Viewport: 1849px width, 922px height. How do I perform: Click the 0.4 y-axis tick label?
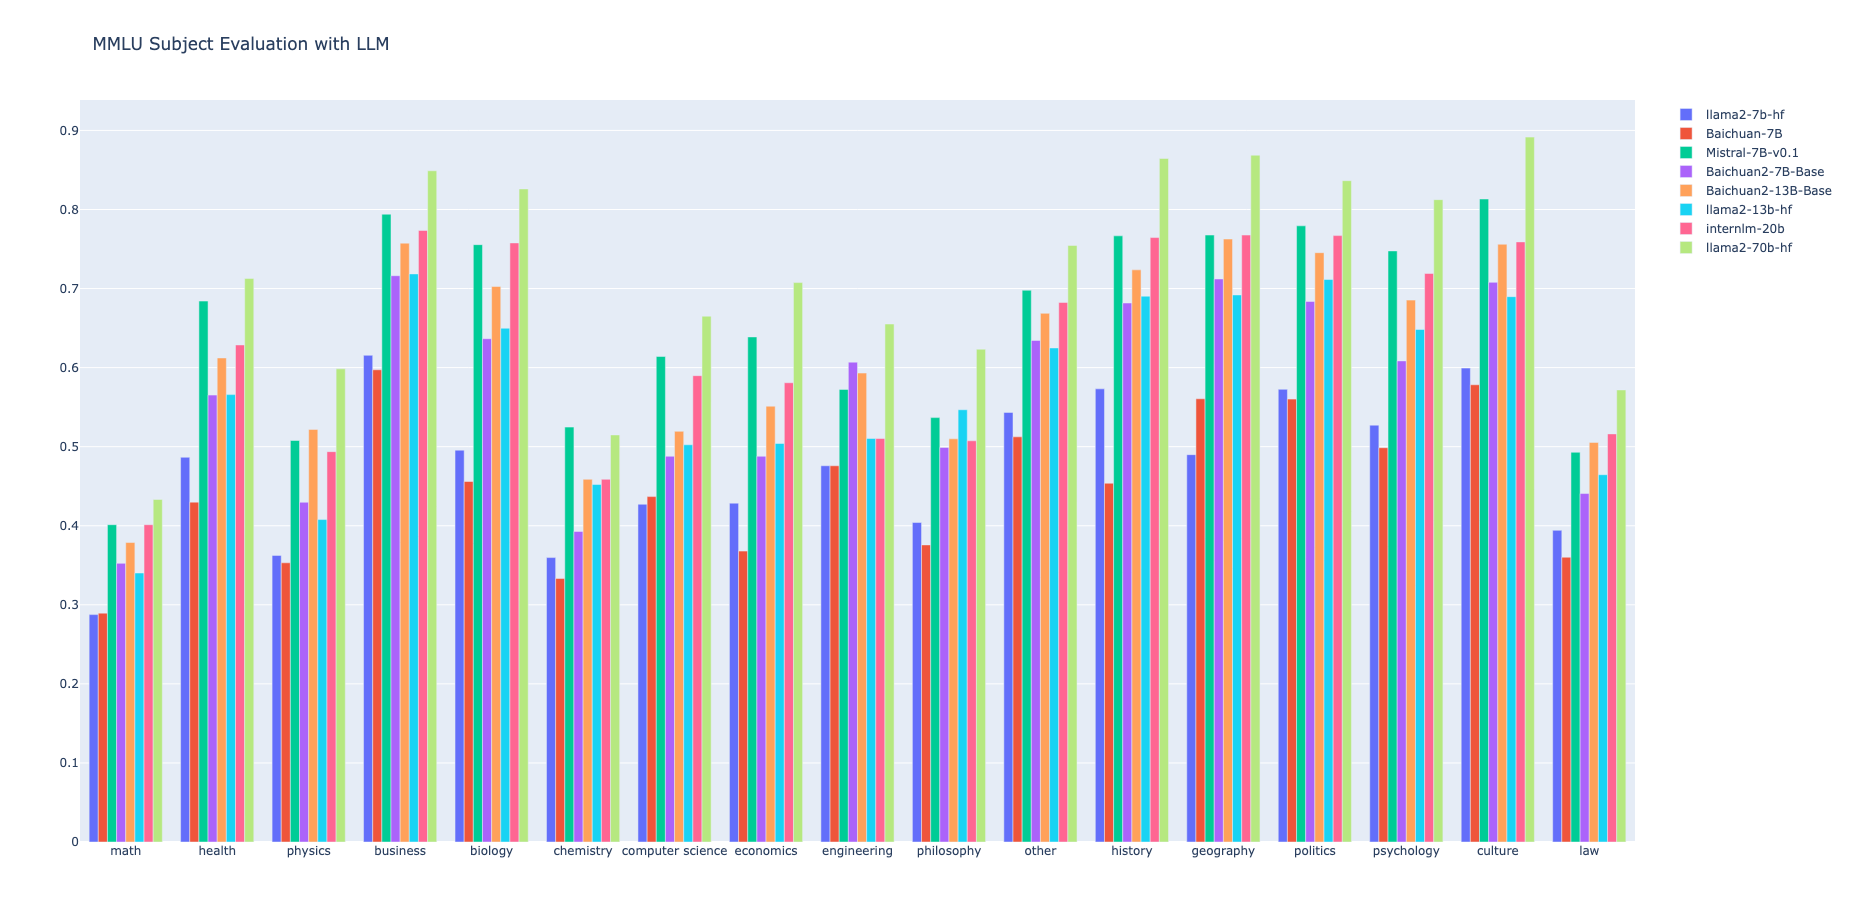tap(69, 526)
